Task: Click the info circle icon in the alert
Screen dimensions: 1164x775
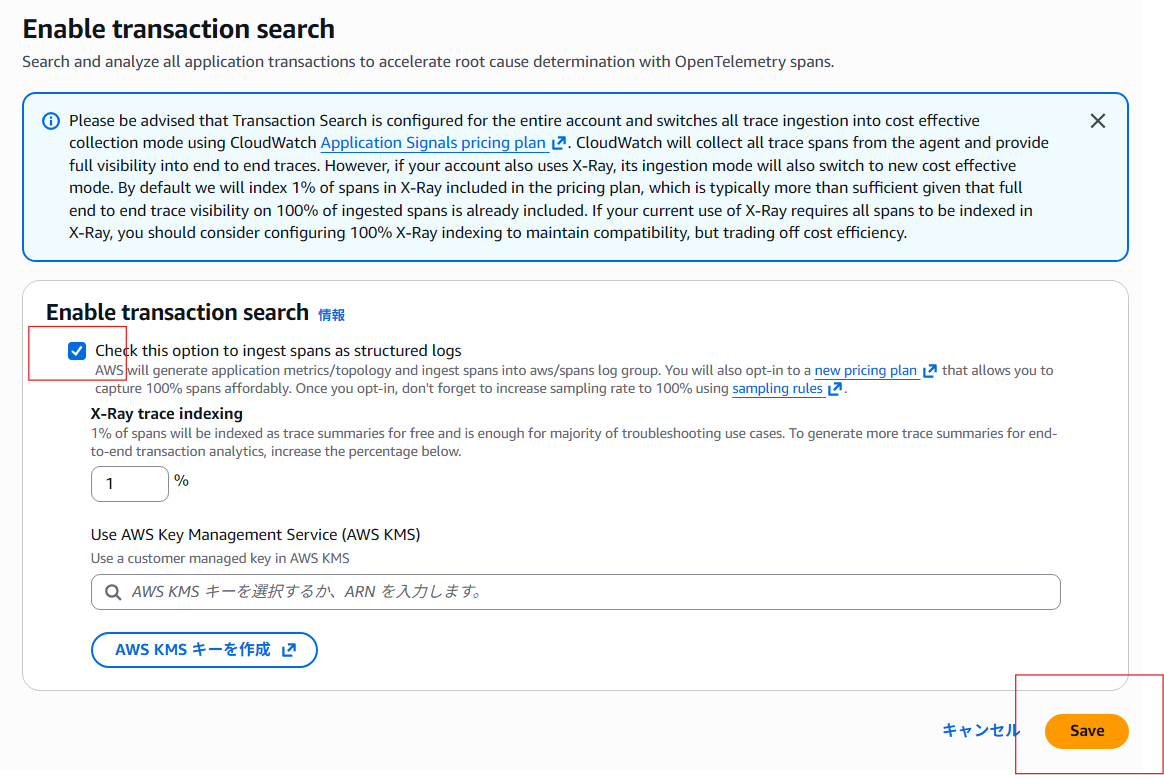Action: click(x=51, y=121)
